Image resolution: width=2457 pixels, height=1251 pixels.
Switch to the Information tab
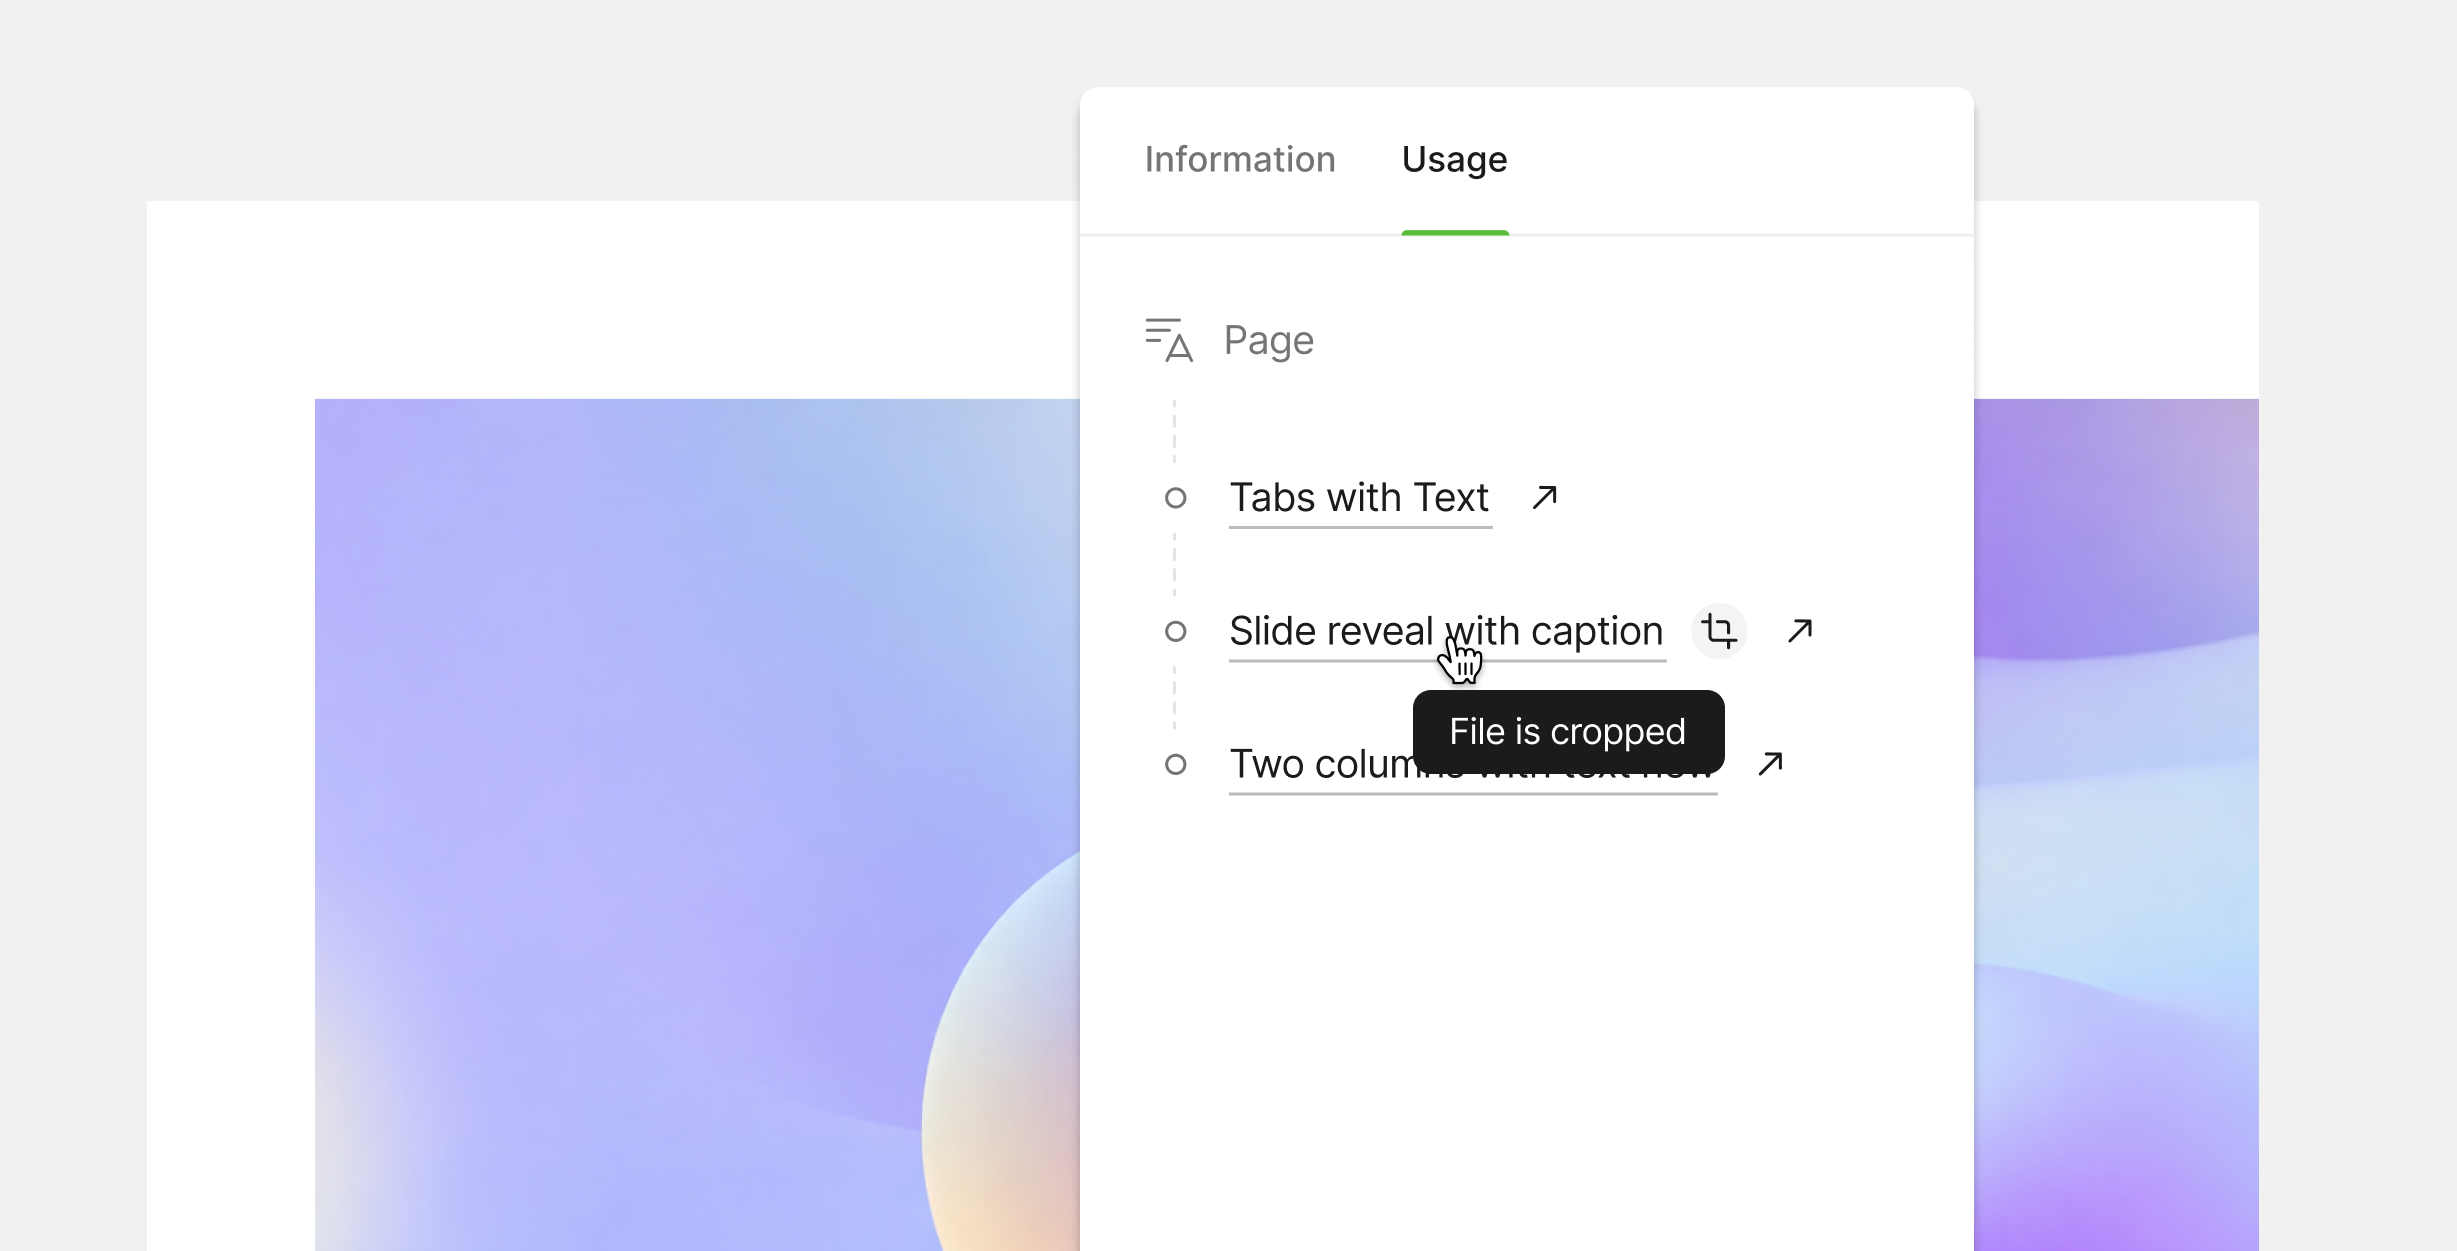1239,160
